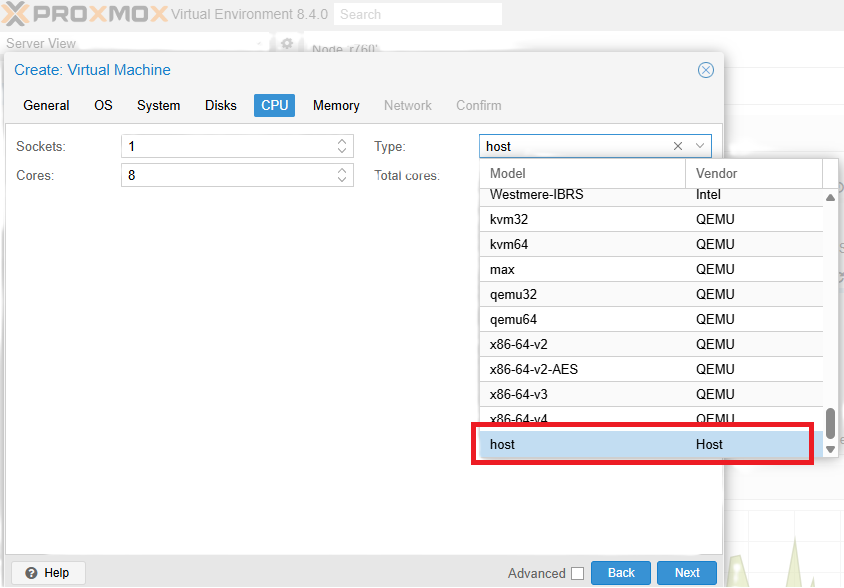Open the Network tab
This screenshot has height=588, width=844.
(x=407, y=106)
